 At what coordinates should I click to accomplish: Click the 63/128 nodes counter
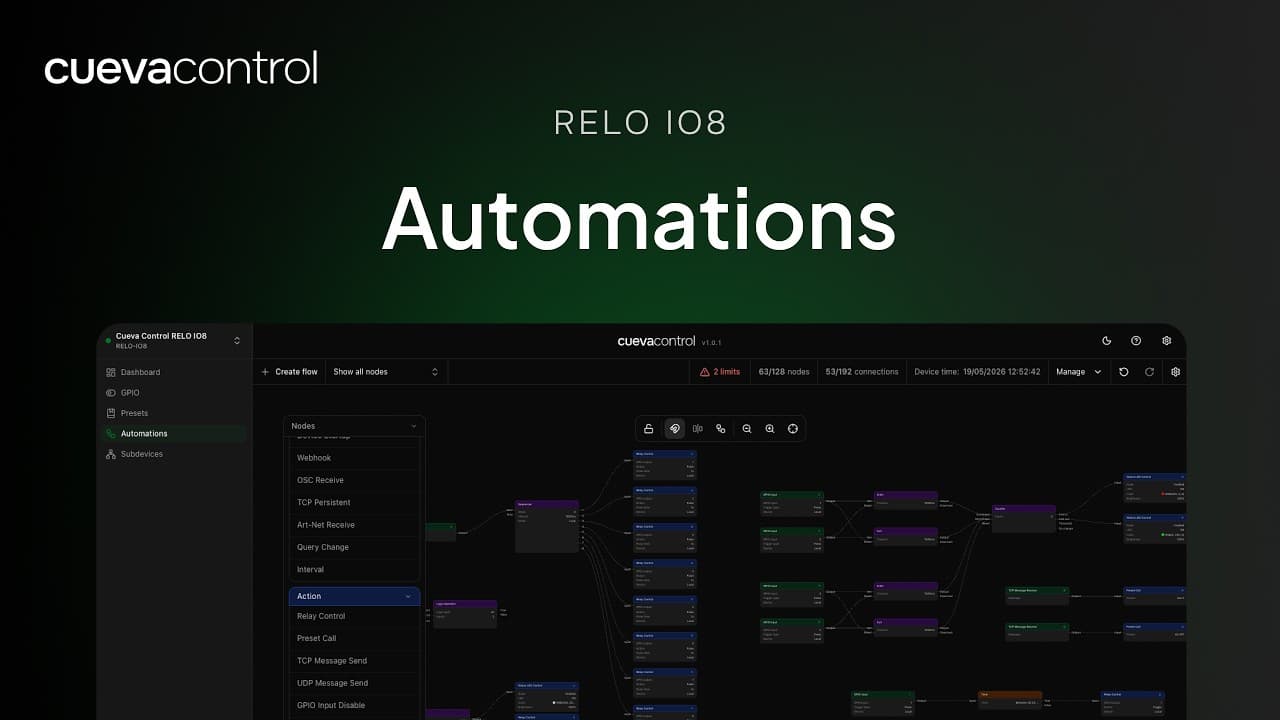click(784, 372)
